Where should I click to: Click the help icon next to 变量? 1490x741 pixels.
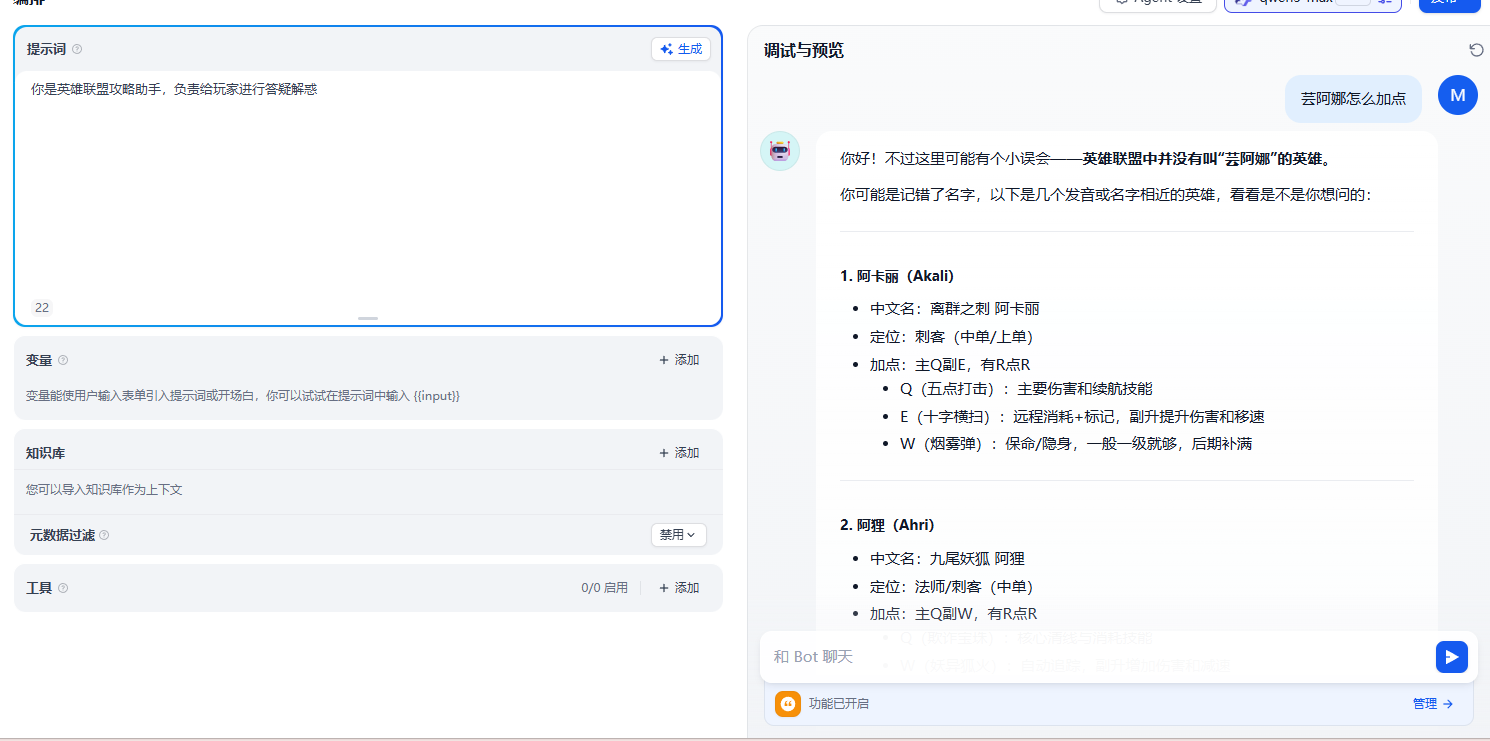63,360
